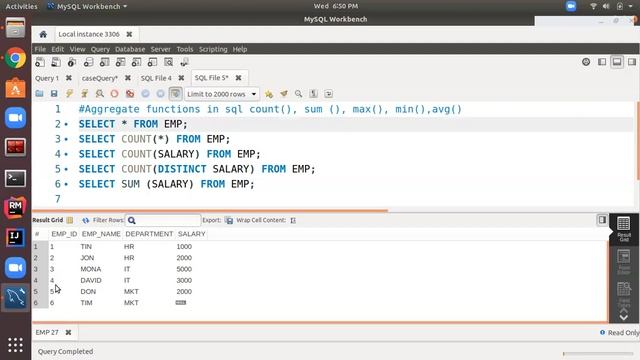Open the system status menu arrow
The image size is (640, 360).
click(631, 6)
